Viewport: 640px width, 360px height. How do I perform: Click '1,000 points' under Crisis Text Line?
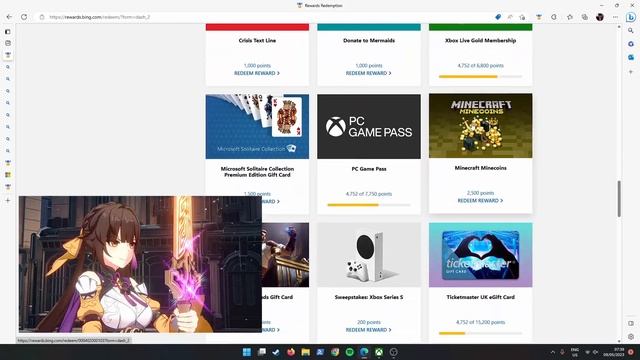click(257, 65)
